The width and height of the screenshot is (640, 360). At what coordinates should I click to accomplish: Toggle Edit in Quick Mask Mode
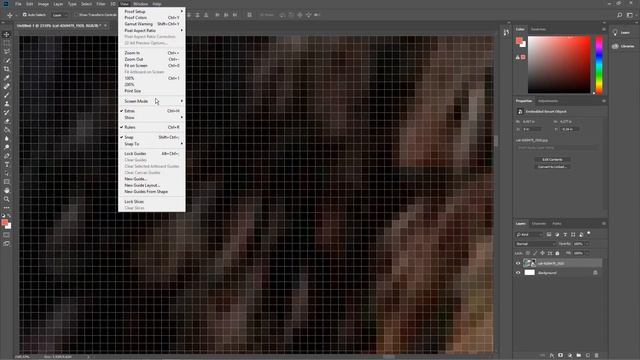(7, 235)
